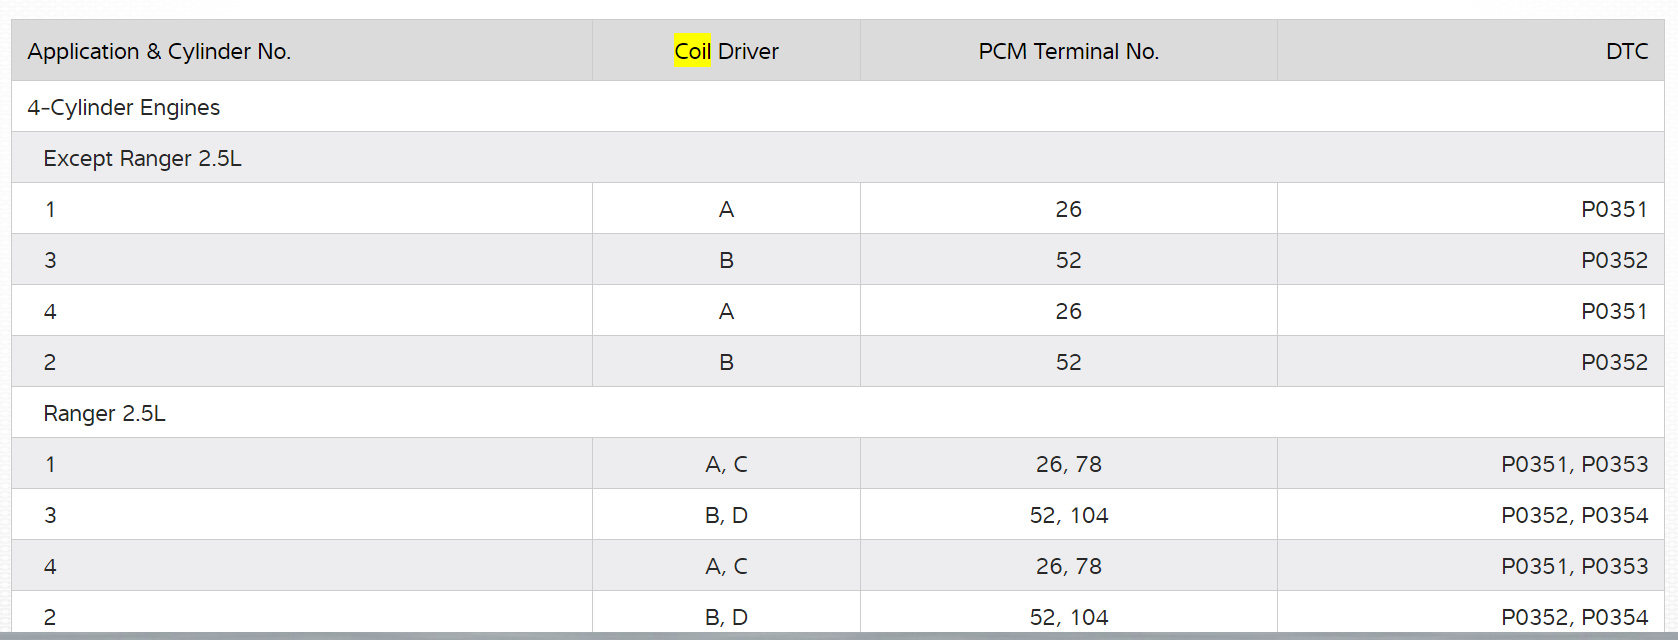This screenshot has width=1678, height=640.
Task: Click "P0352, P0354" in the bottom table row
Action: pyautogui.click(x=1574, y=617)
